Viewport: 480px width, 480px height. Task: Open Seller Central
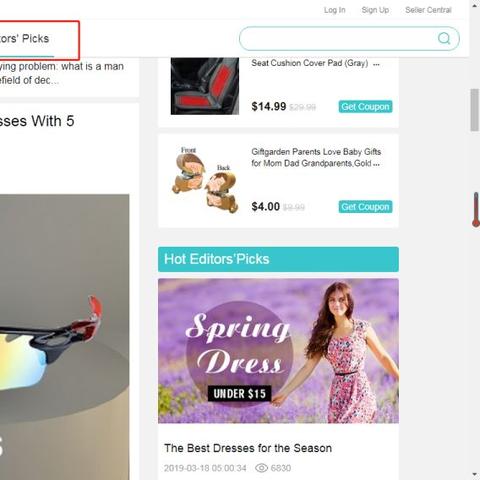tap(428, 10)
